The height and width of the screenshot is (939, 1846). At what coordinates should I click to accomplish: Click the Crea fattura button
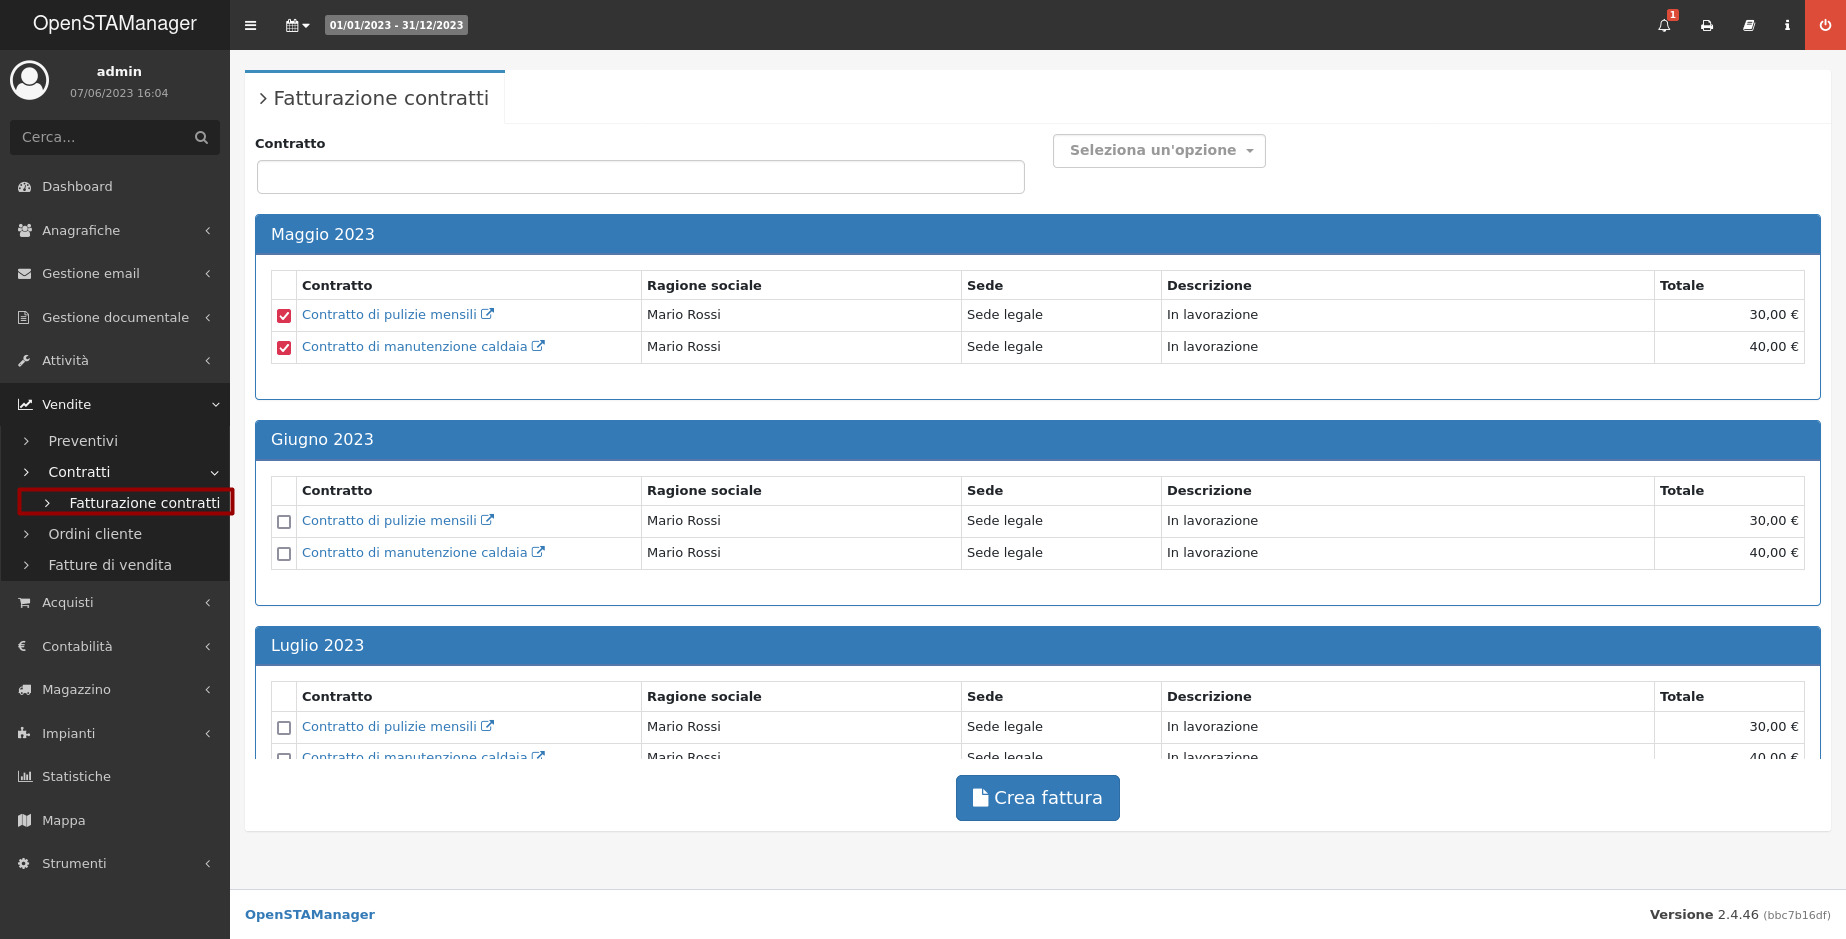[1037, 798]
